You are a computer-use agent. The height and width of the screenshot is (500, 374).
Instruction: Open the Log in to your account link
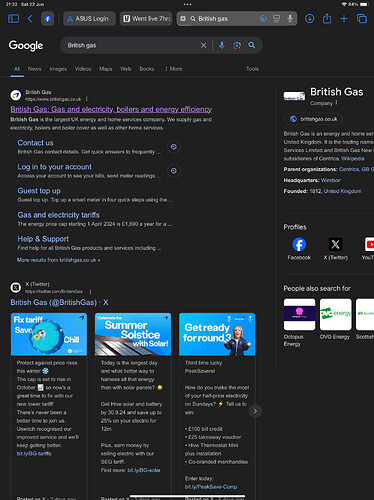coord(54,167)
